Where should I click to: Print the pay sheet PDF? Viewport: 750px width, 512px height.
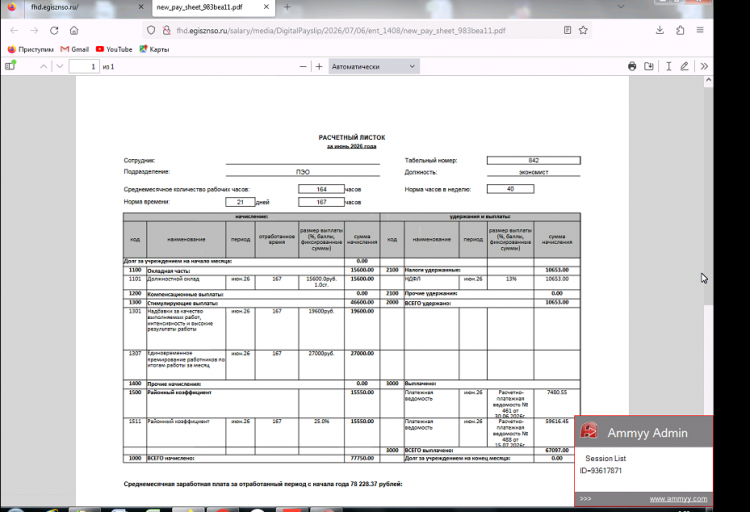[x=632, y=67]
